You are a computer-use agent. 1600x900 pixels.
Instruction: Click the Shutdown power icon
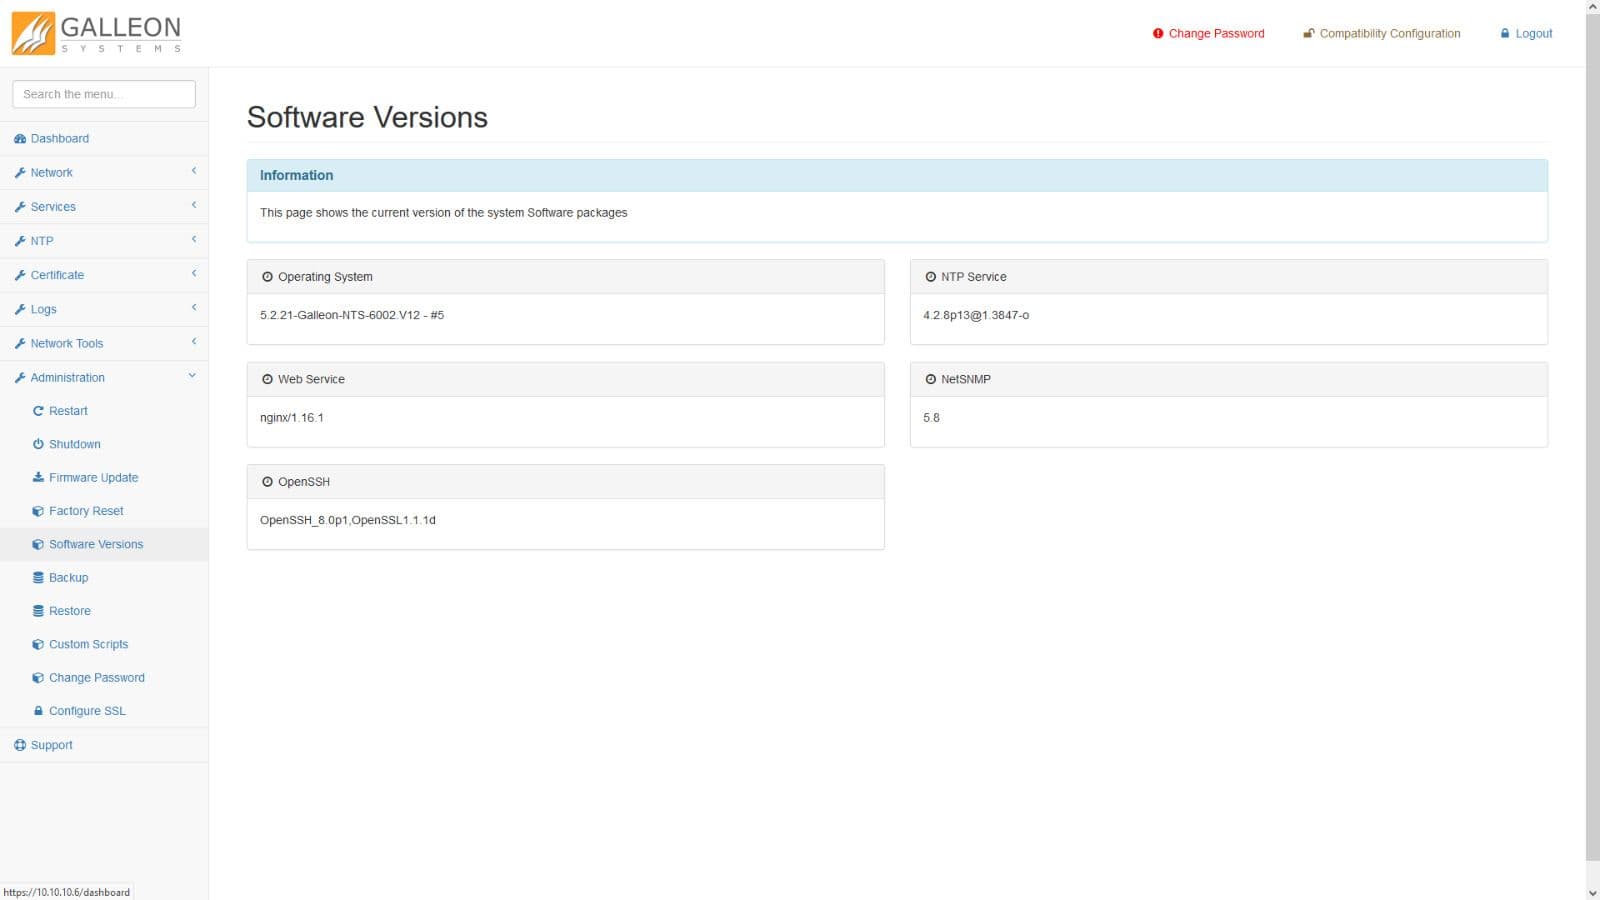[38, 444]
